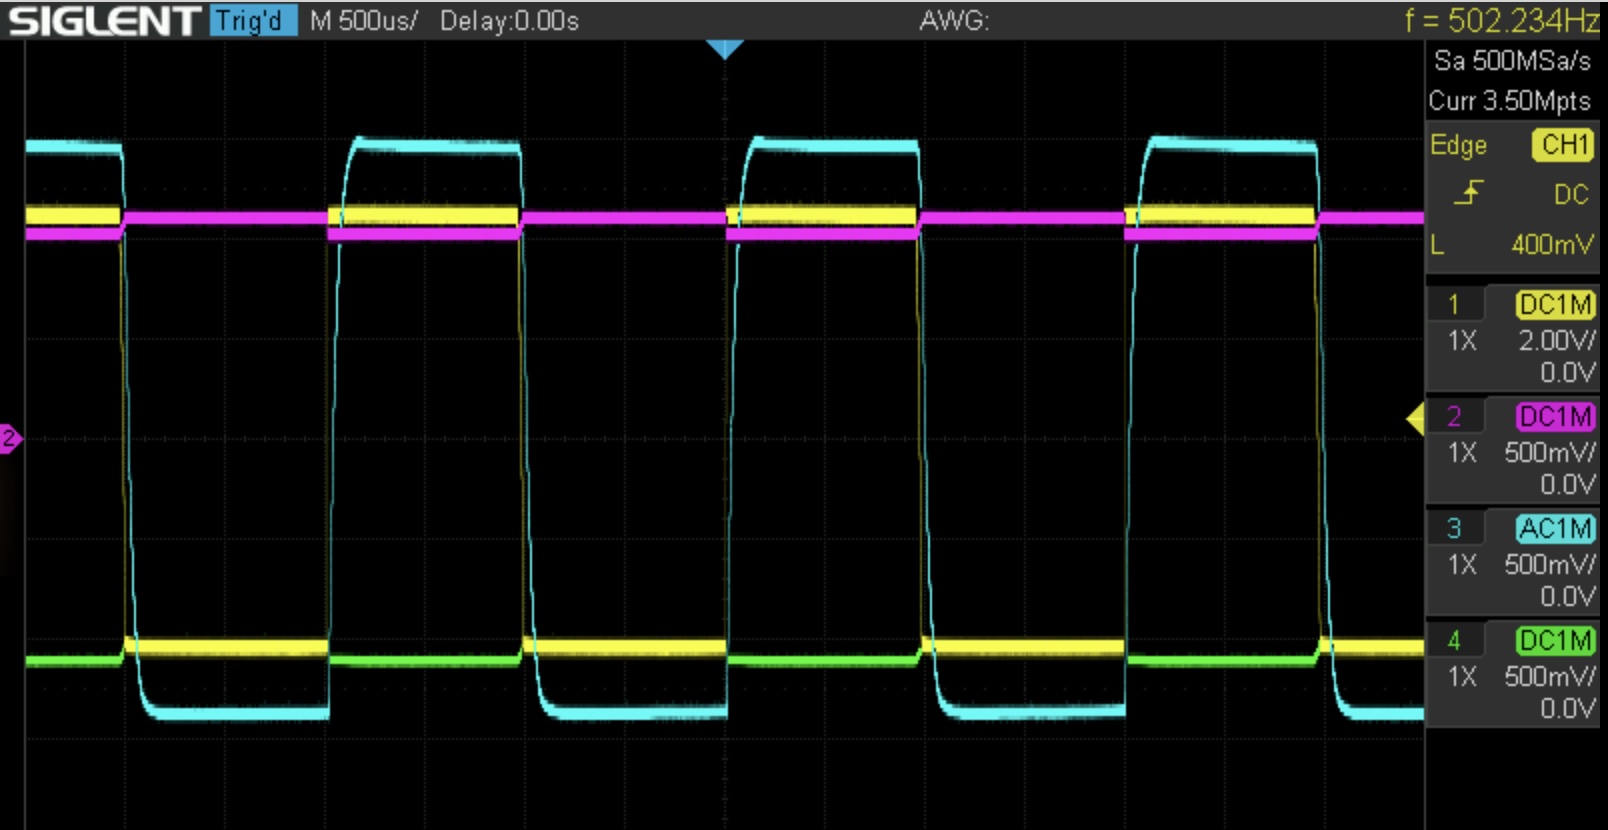
Task: Click the magenta channel 2 ground marker
Action: [x=10, y=438]
